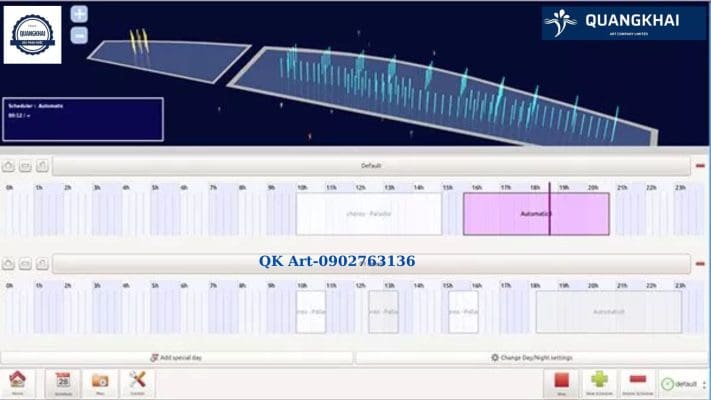Click the current-time marker line on timeline
Image resolution: width=711 pixels, height=400 pixels.
click(550, 209)
